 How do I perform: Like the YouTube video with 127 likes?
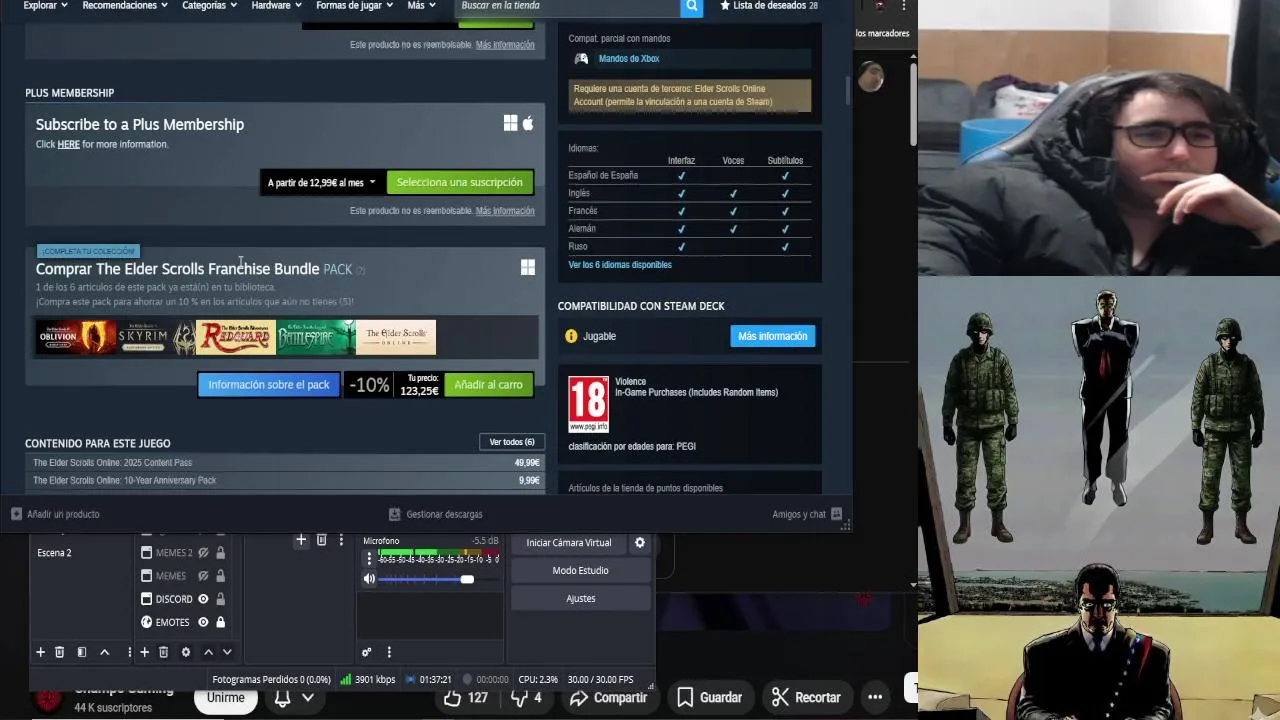pyautogui.click(x=465, y=697)
